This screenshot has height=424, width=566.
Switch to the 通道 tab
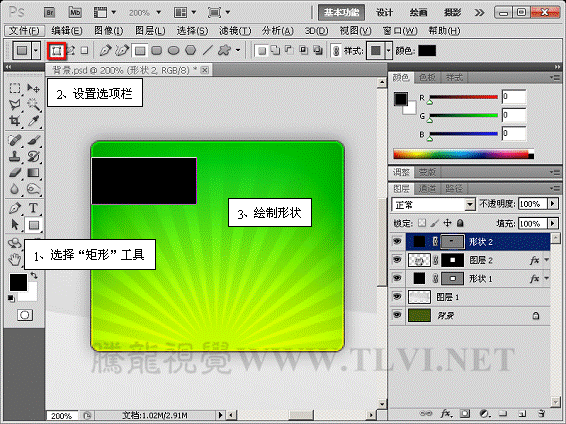pos(427,188)
